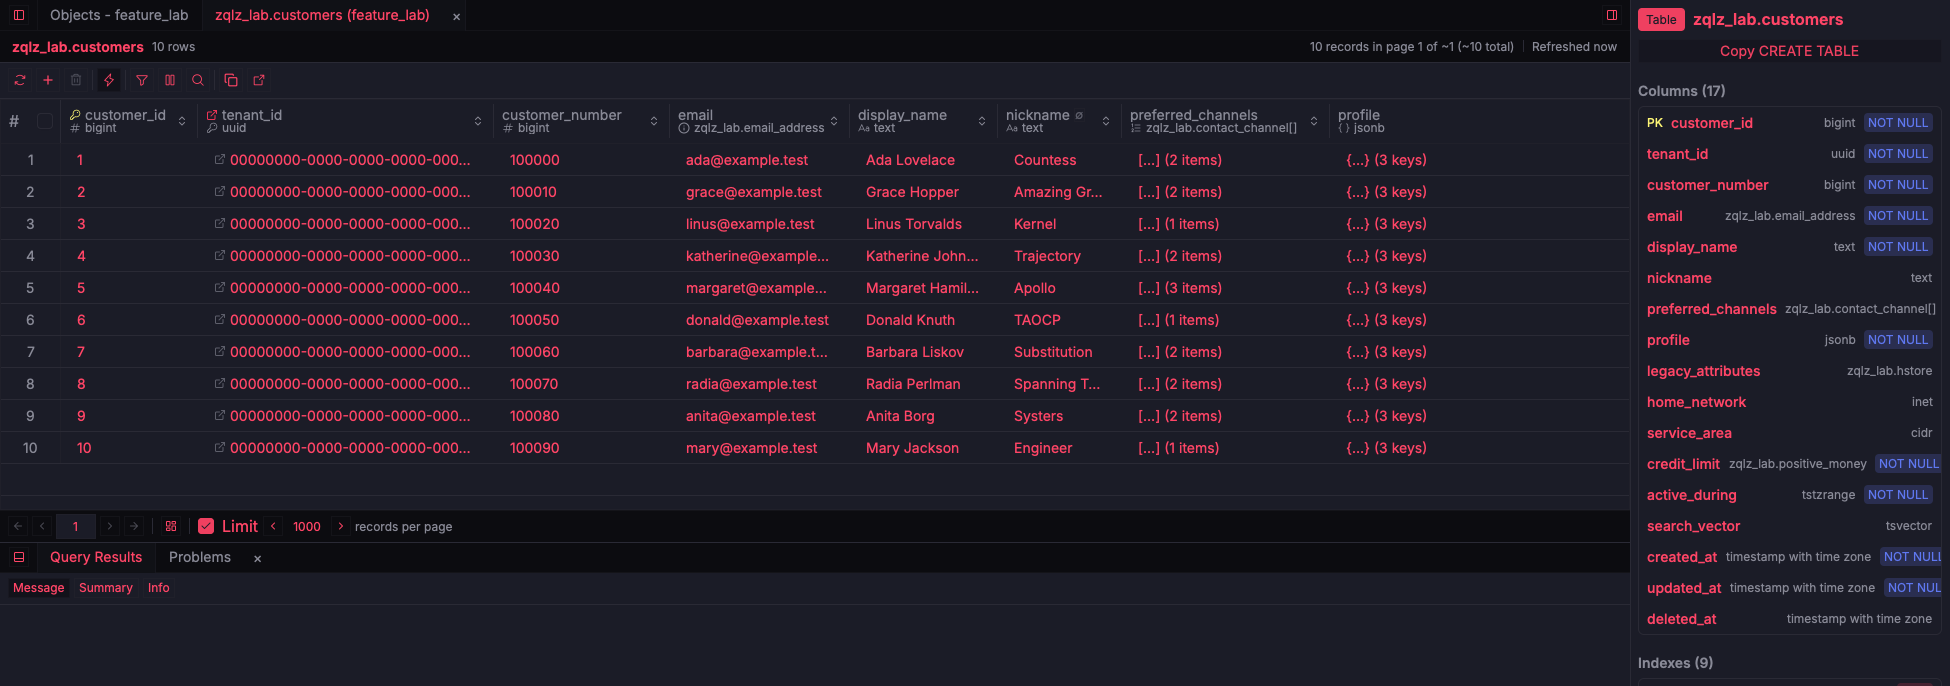1950x686 pixels.
Task: Close the zqlz_lab.customers tab
Action: [x=457, y=16]
